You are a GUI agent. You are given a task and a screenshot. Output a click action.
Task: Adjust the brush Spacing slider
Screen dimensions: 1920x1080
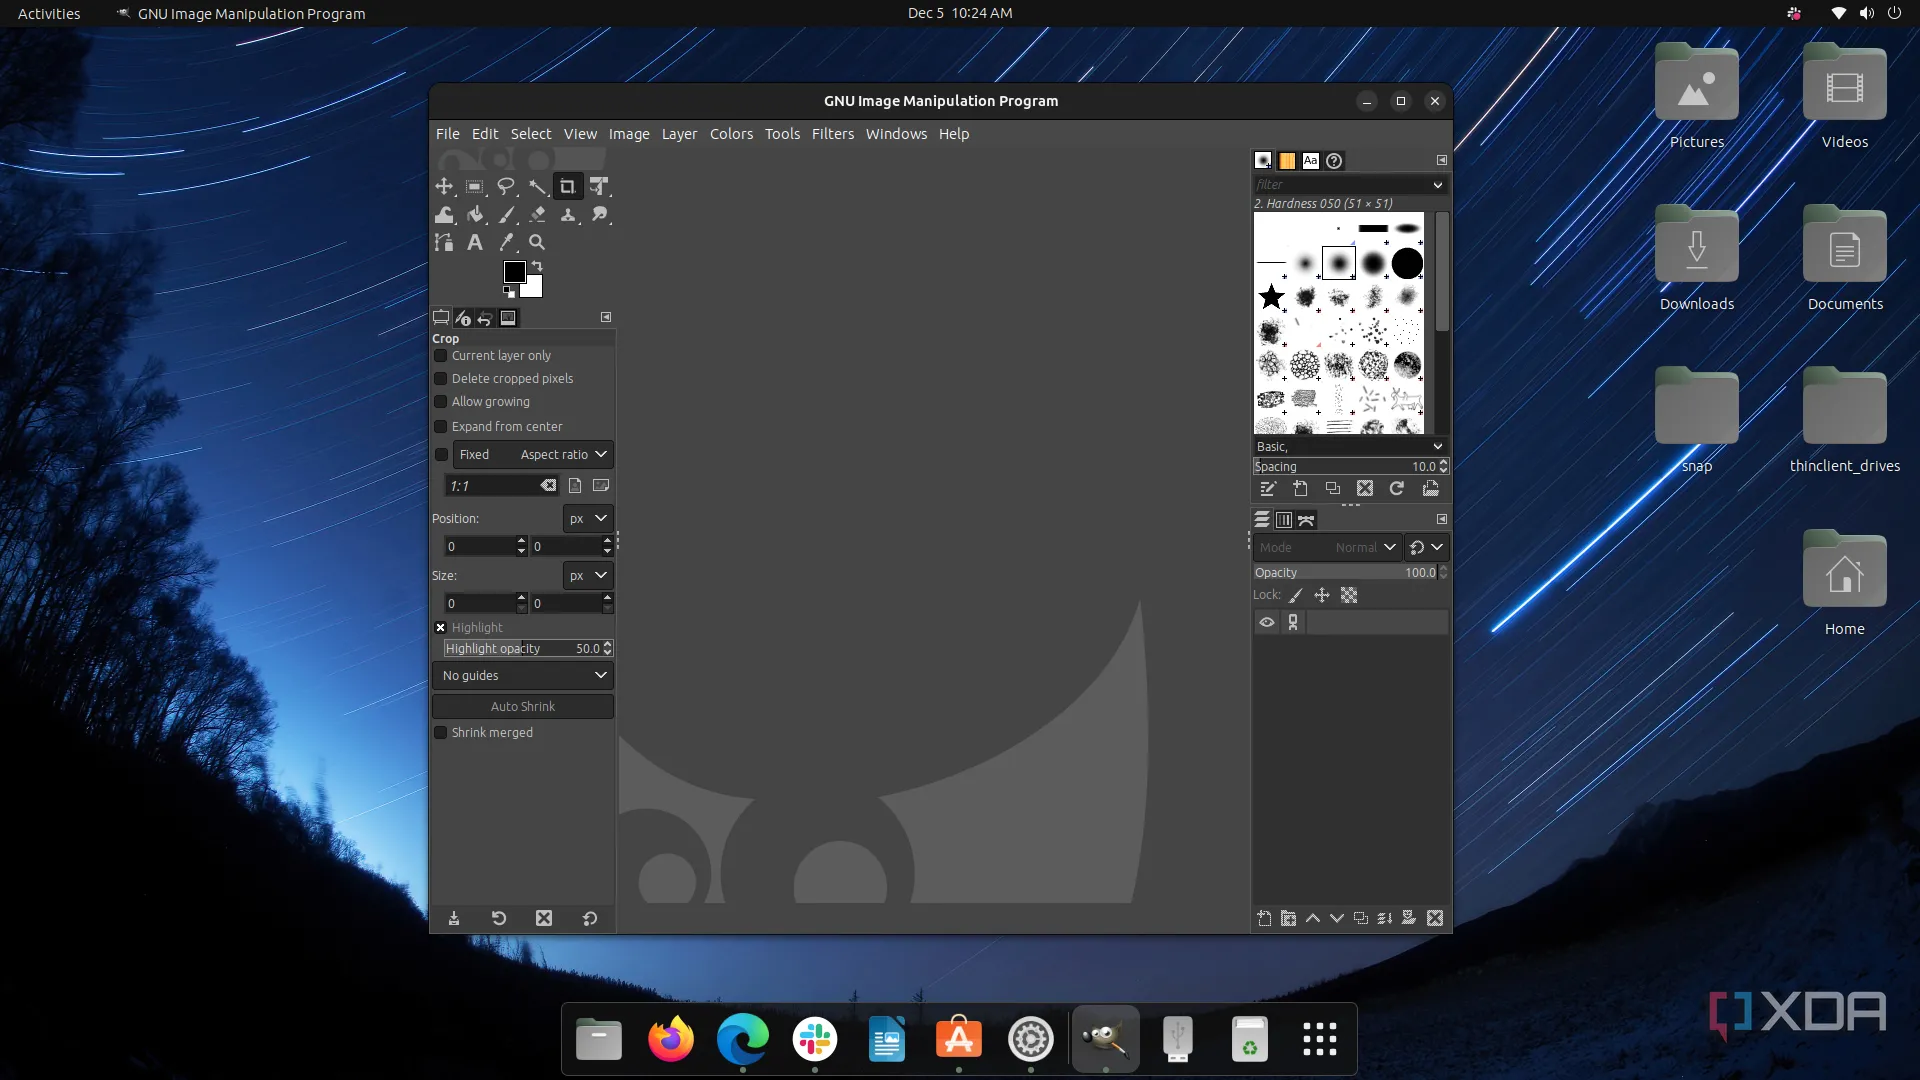[x=1351, y=467]
